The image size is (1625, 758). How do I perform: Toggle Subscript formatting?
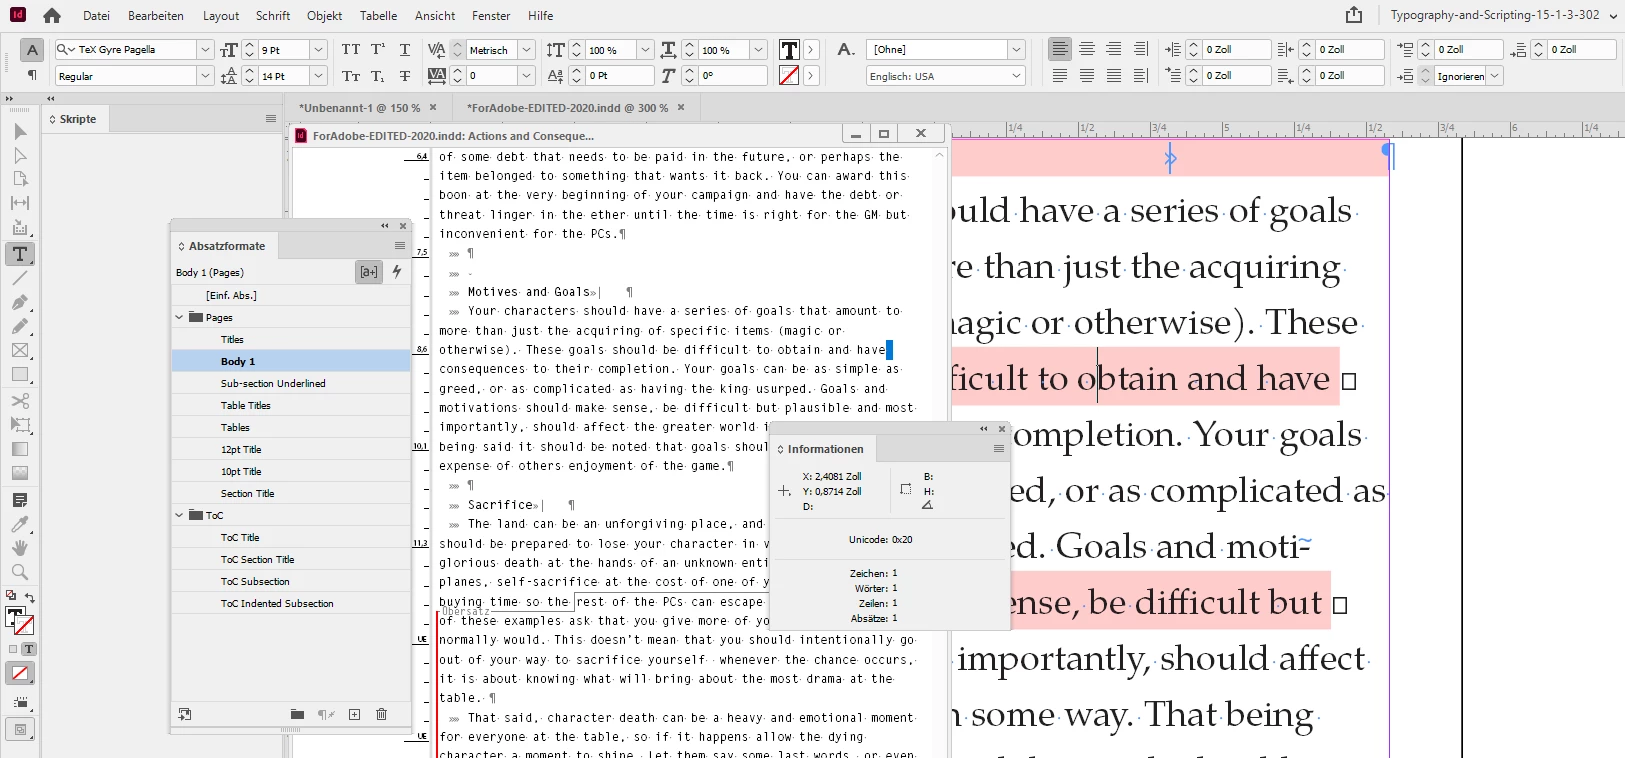(378, 75)
